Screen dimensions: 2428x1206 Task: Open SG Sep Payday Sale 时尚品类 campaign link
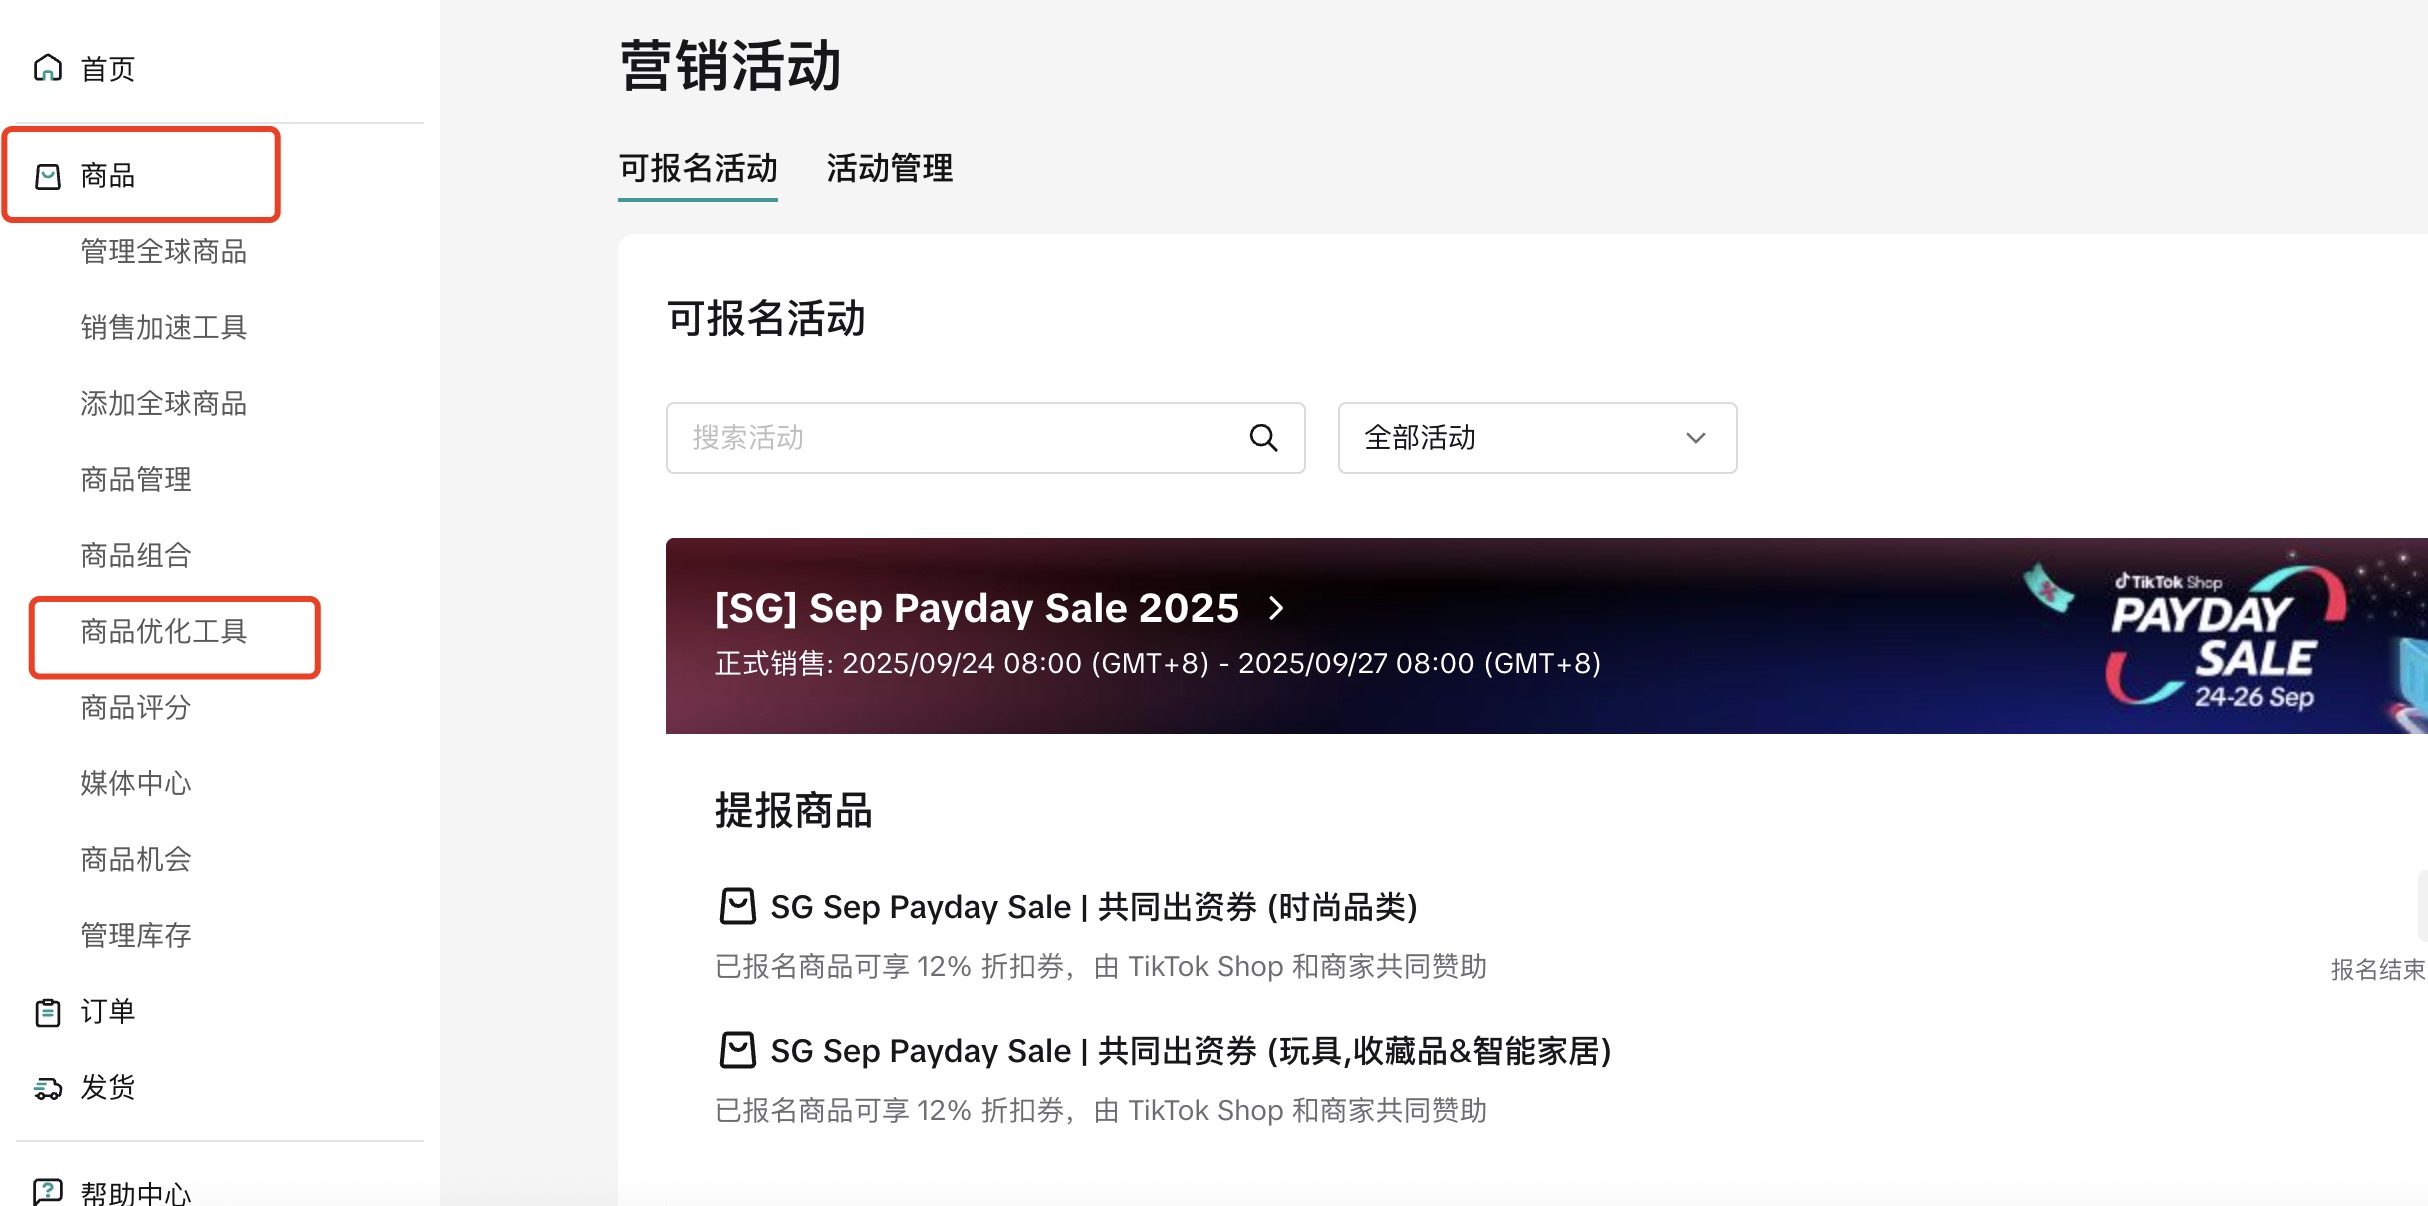pos(1094,907)
